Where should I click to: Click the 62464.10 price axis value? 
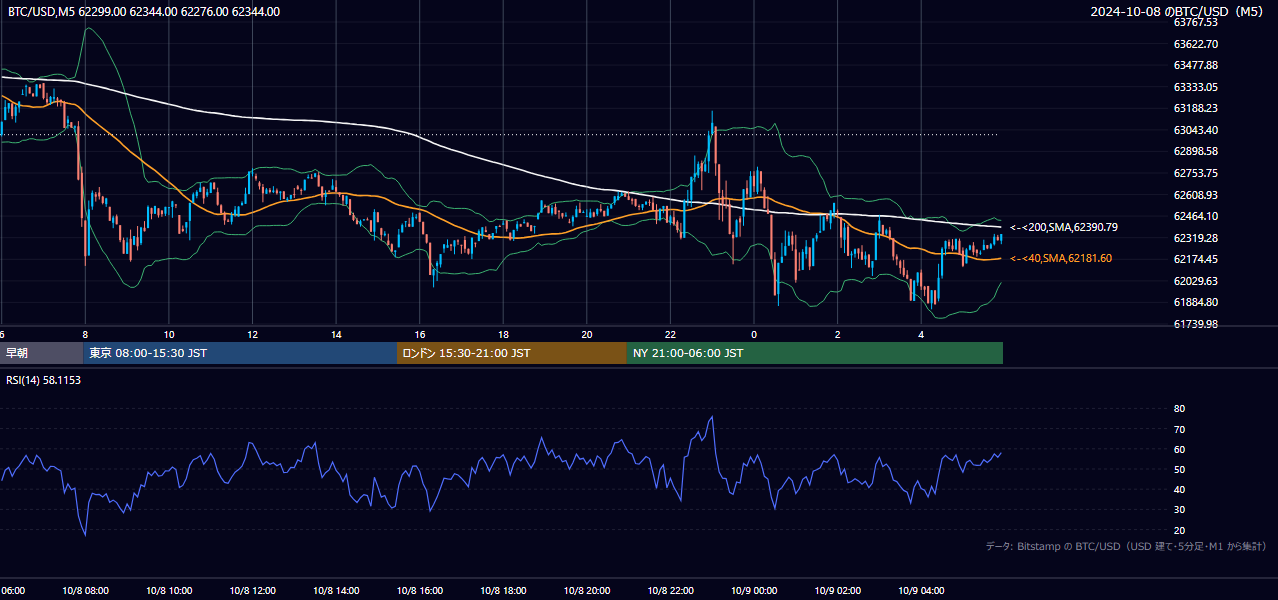pos(1195,216)
